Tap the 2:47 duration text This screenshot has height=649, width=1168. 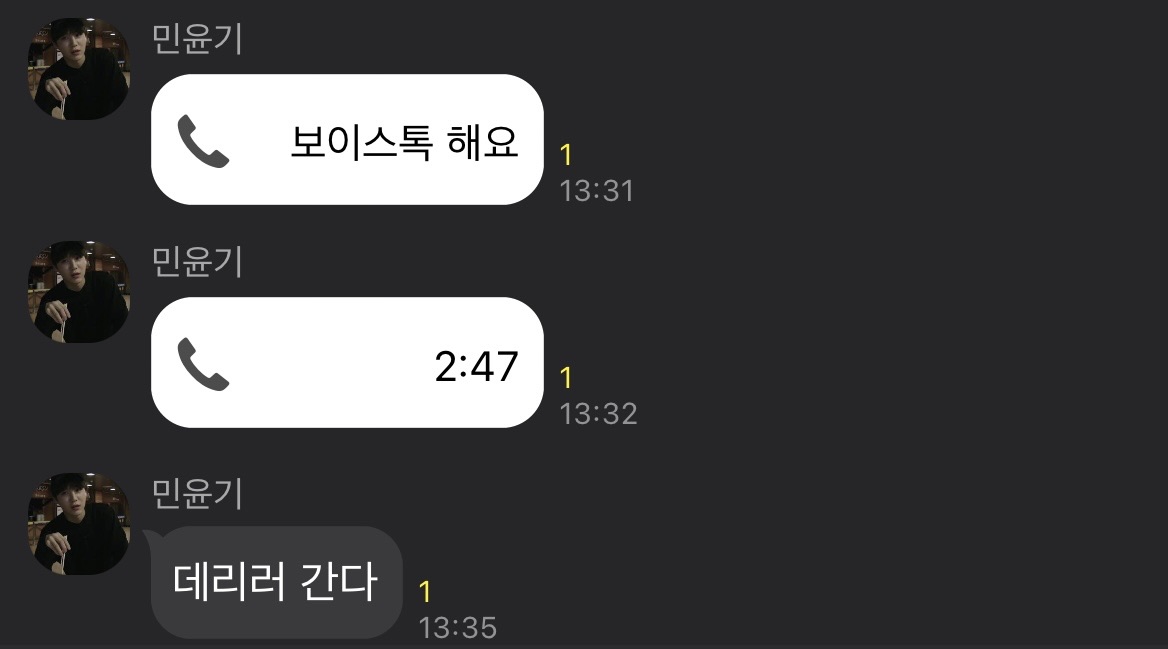click(476, 366)
